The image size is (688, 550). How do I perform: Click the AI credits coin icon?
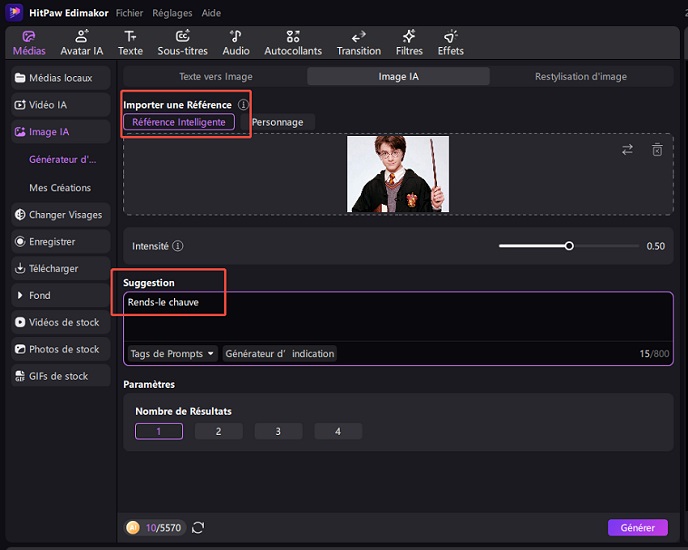click(133, 527)
